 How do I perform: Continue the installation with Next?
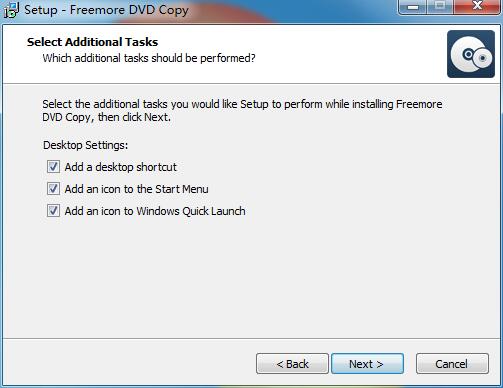tap(367, 364)
